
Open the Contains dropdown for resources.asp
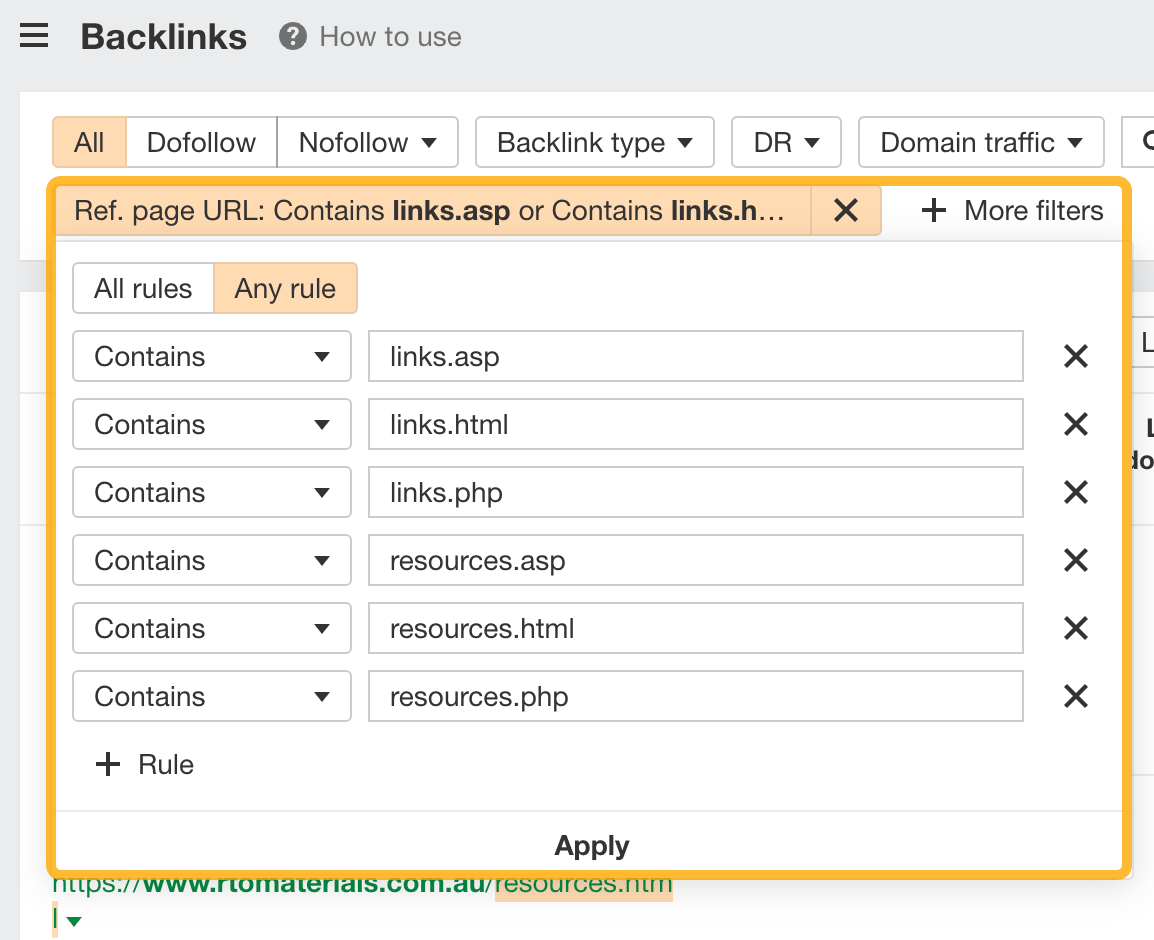211,560
